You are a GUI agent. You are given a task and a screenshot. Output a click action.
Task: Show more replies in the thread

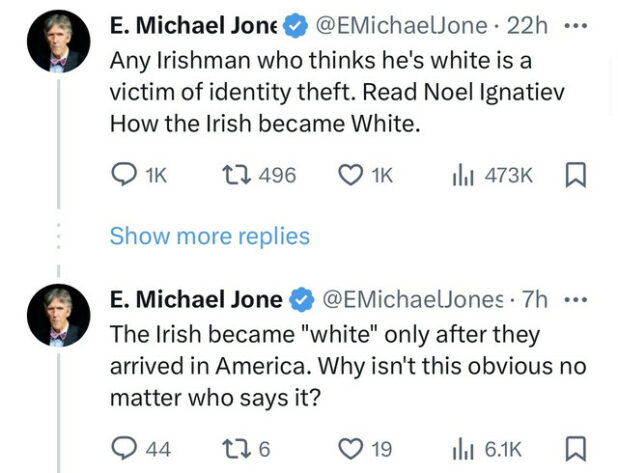coord(209,236)
